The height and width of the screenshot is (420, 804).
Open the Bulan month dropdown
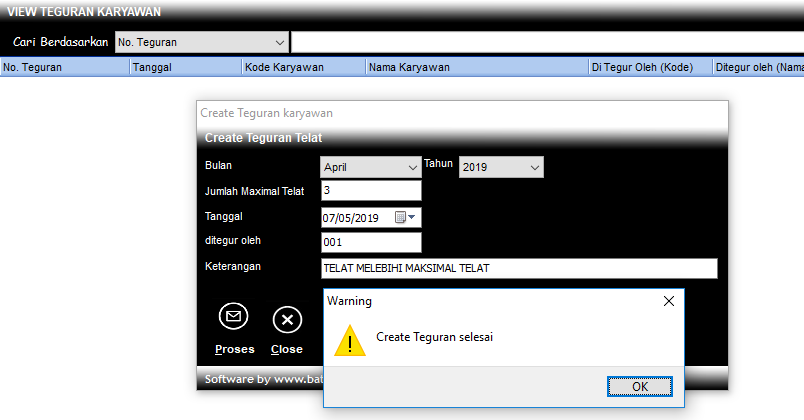[x=371, y=168]
